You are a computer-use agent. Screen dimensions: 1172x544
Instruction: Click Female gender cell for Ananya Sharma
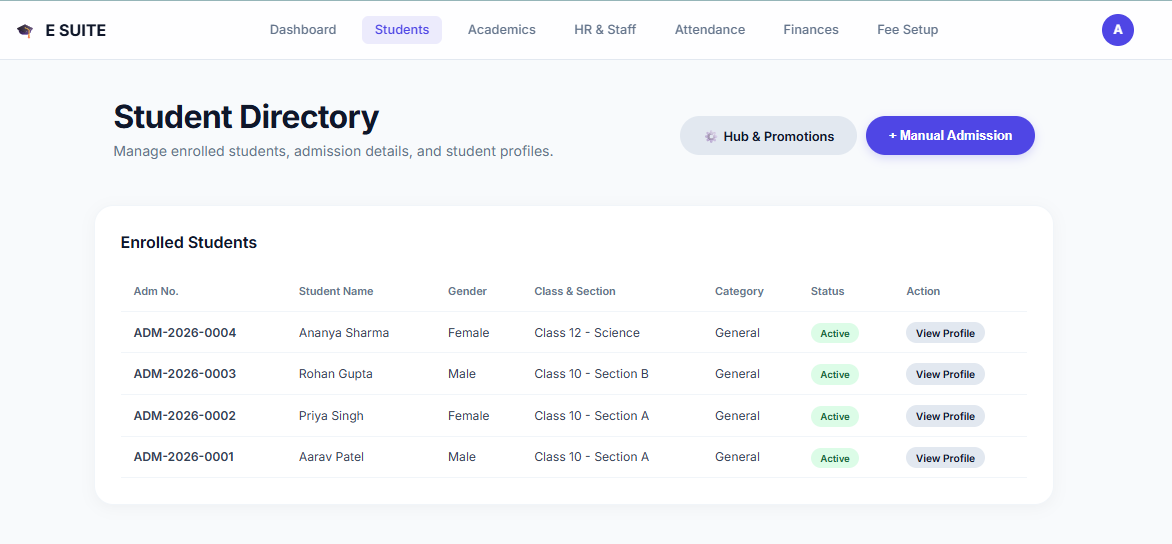click(x=469, y=333)
